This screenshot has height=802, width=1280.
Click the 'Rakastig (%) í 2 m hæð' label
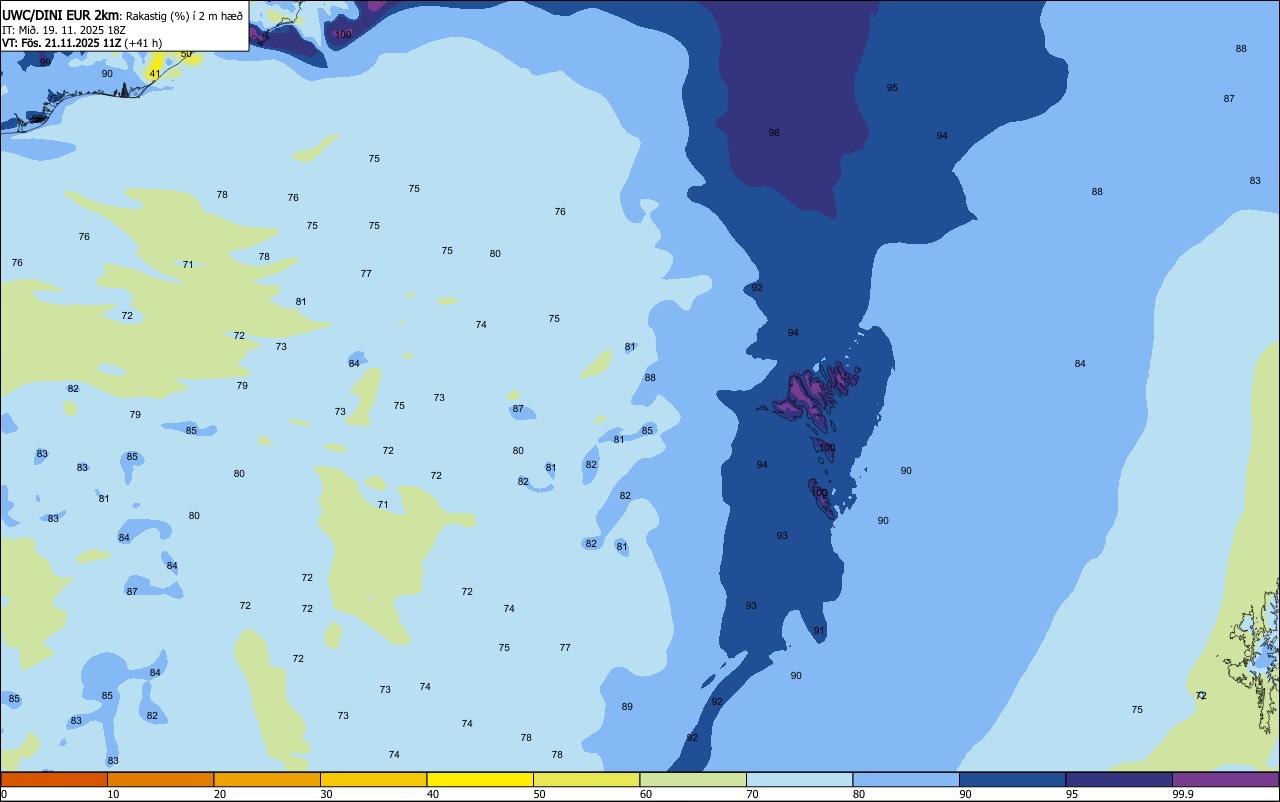[184, 15]
